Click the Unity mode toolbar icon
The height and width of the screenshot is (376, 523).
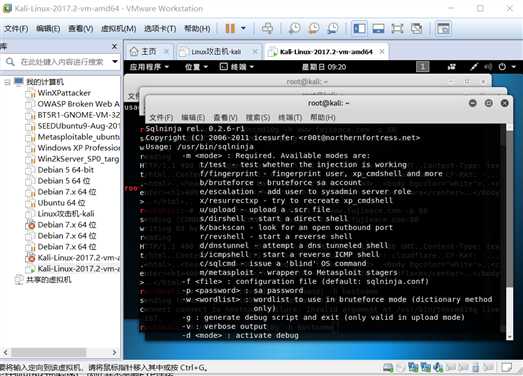point(417,28)
